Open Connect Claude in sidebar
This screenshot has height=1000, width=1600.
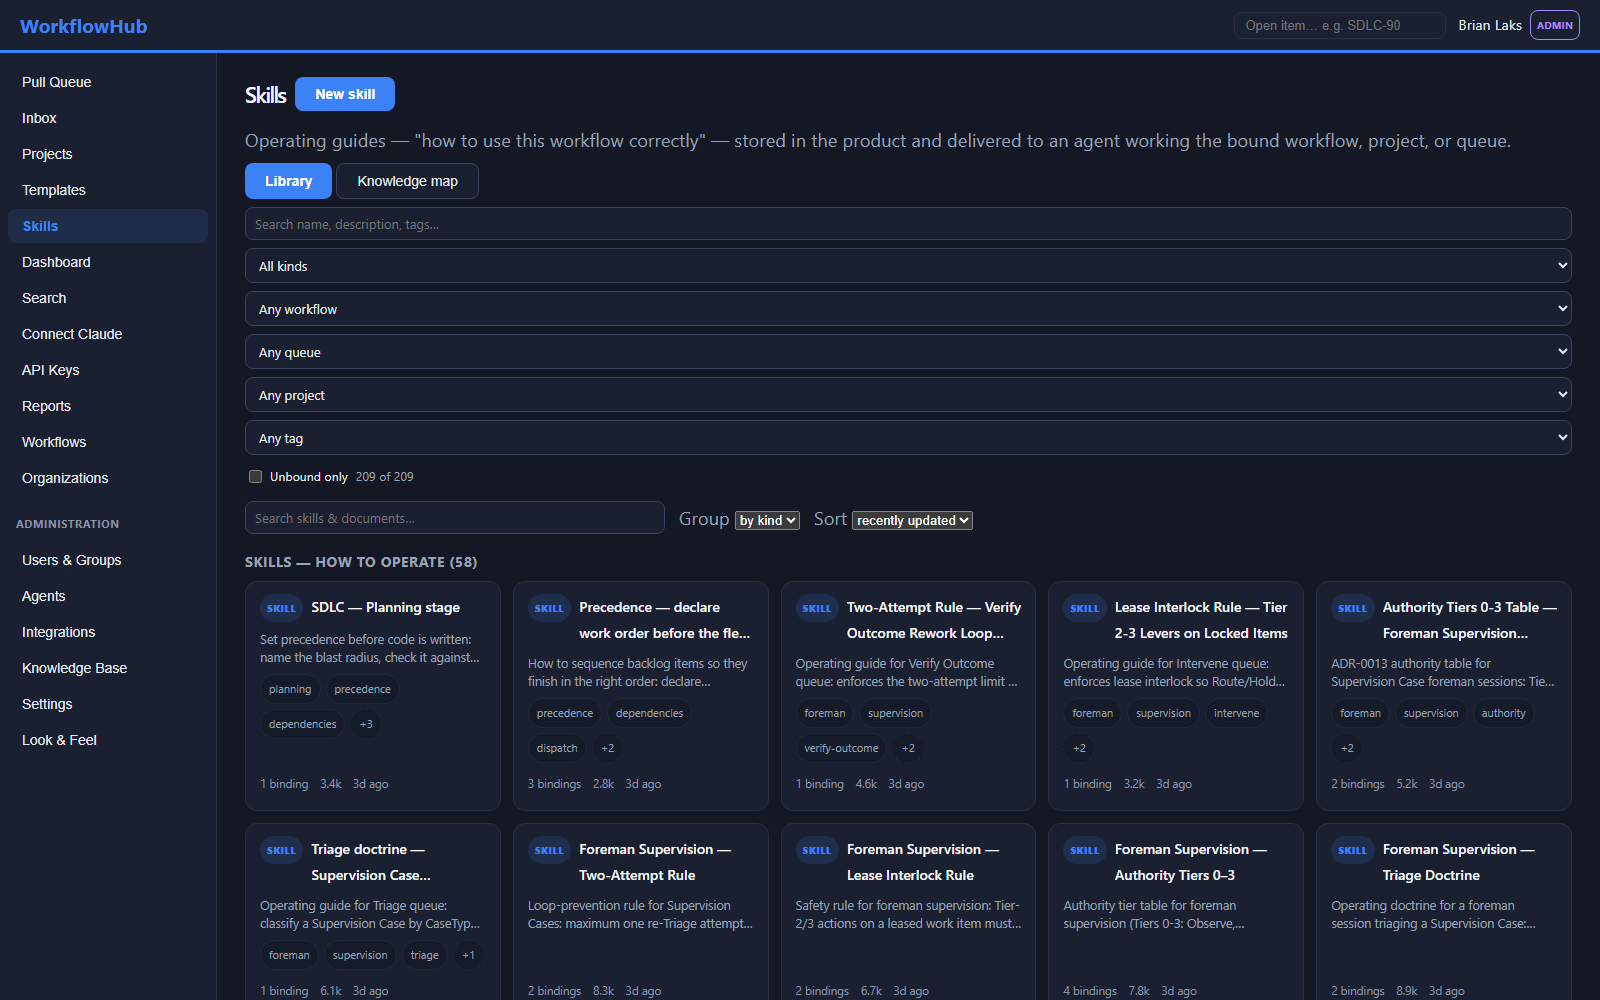click(x=108, y=334)
